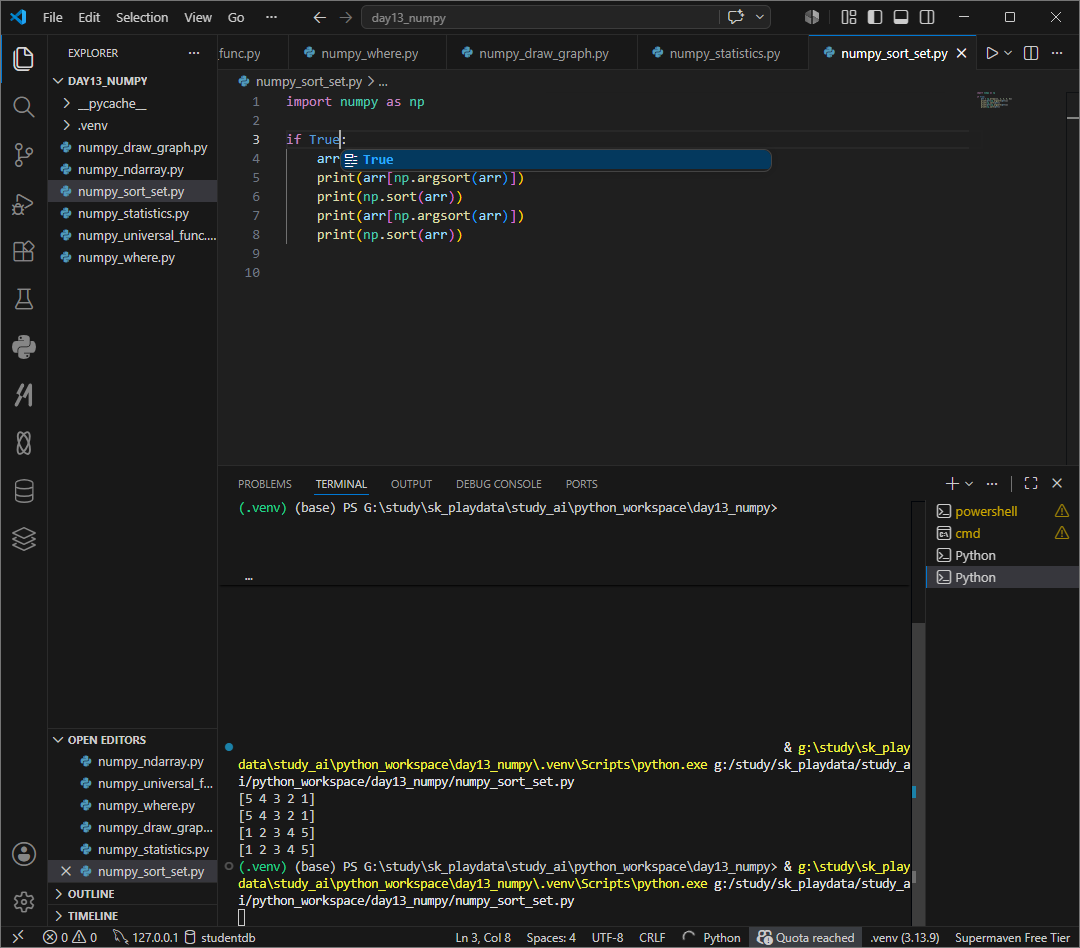Open Source Control view

point(23,155)
